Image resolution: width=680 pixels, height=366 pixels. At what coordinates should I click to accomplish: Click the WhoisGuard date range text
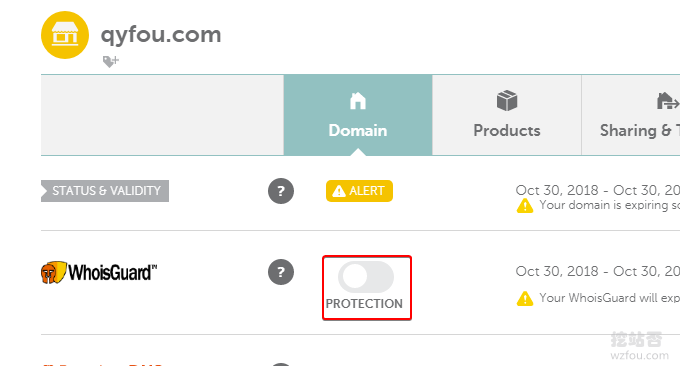(598, 271)
